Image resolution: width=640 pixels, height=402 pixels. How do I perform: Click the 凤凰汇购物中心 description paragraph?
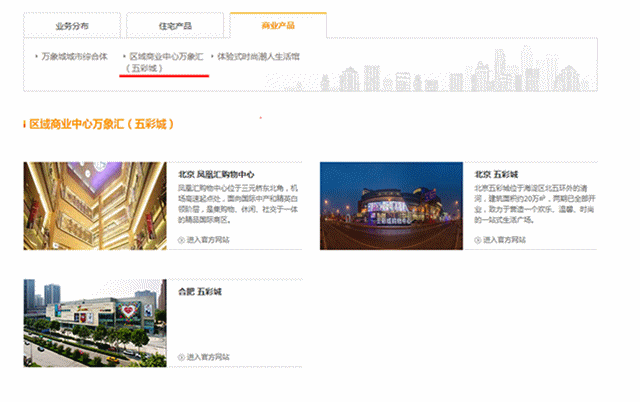coord(238,204)
